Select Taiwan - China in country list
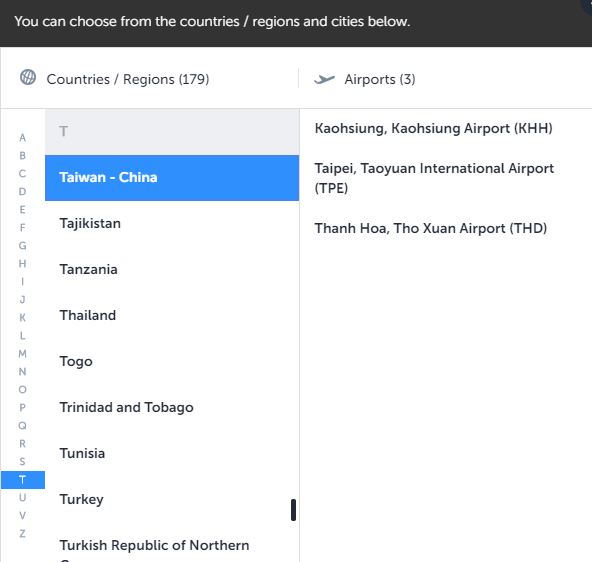This screenshot has height=562, width=592. 172,177
